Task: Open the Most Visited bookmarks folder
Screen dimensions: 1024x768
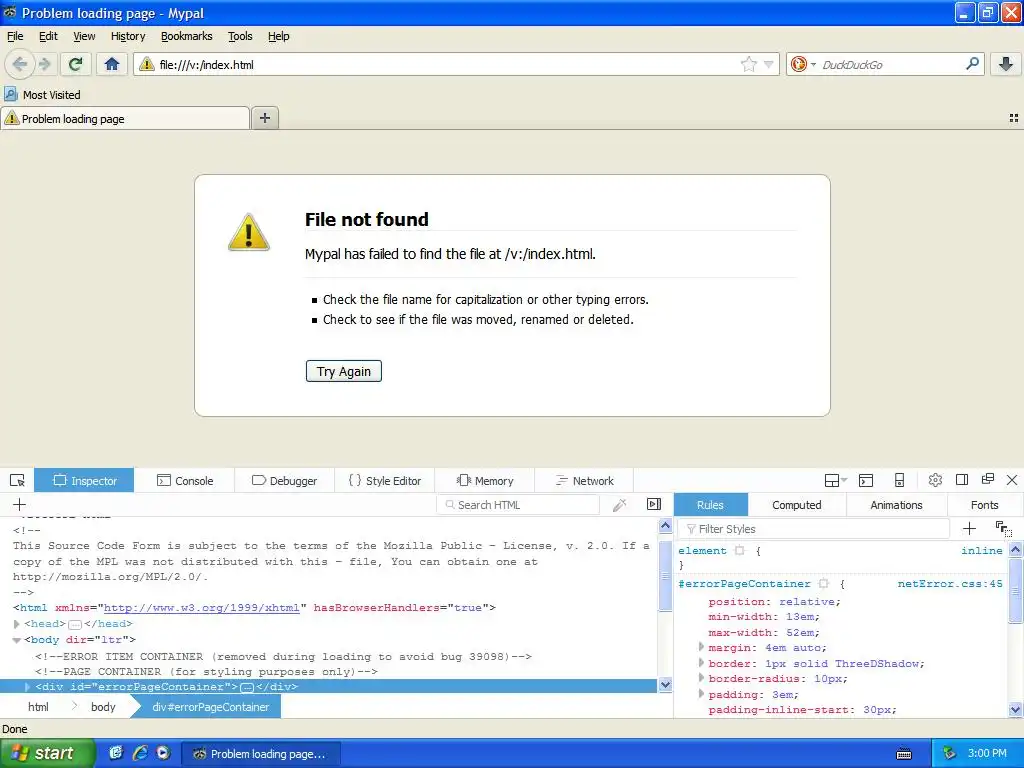Action: coord(42,95)
